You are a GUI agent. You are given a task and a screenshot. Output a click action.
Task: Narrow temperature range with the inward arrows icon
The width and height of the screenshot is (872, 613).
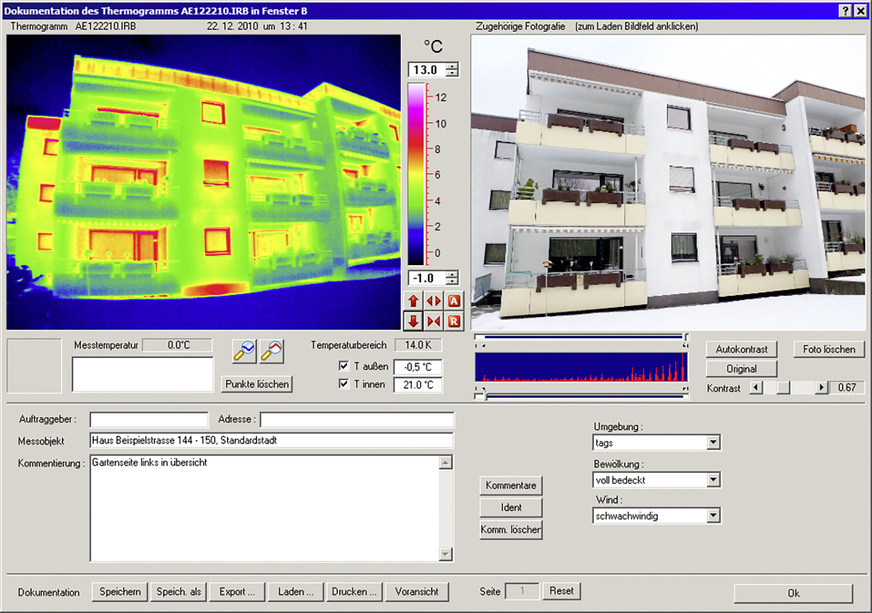pyautogui.click(x=433, y=320)
